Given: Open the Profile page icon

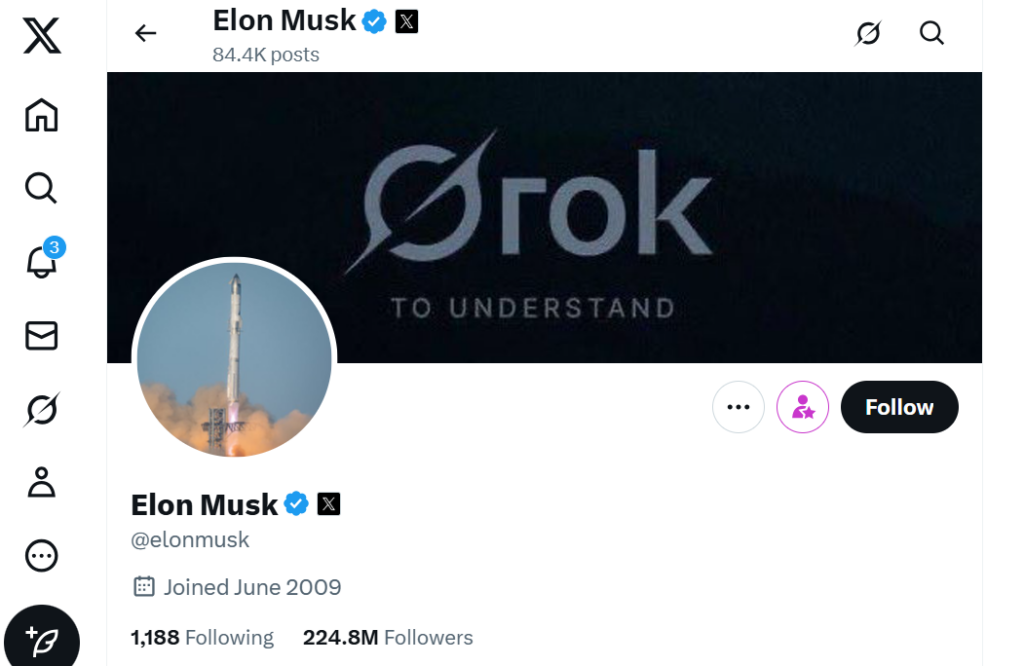Looking at the screenshot, I should pyautogui.click(x=41, y=482).
